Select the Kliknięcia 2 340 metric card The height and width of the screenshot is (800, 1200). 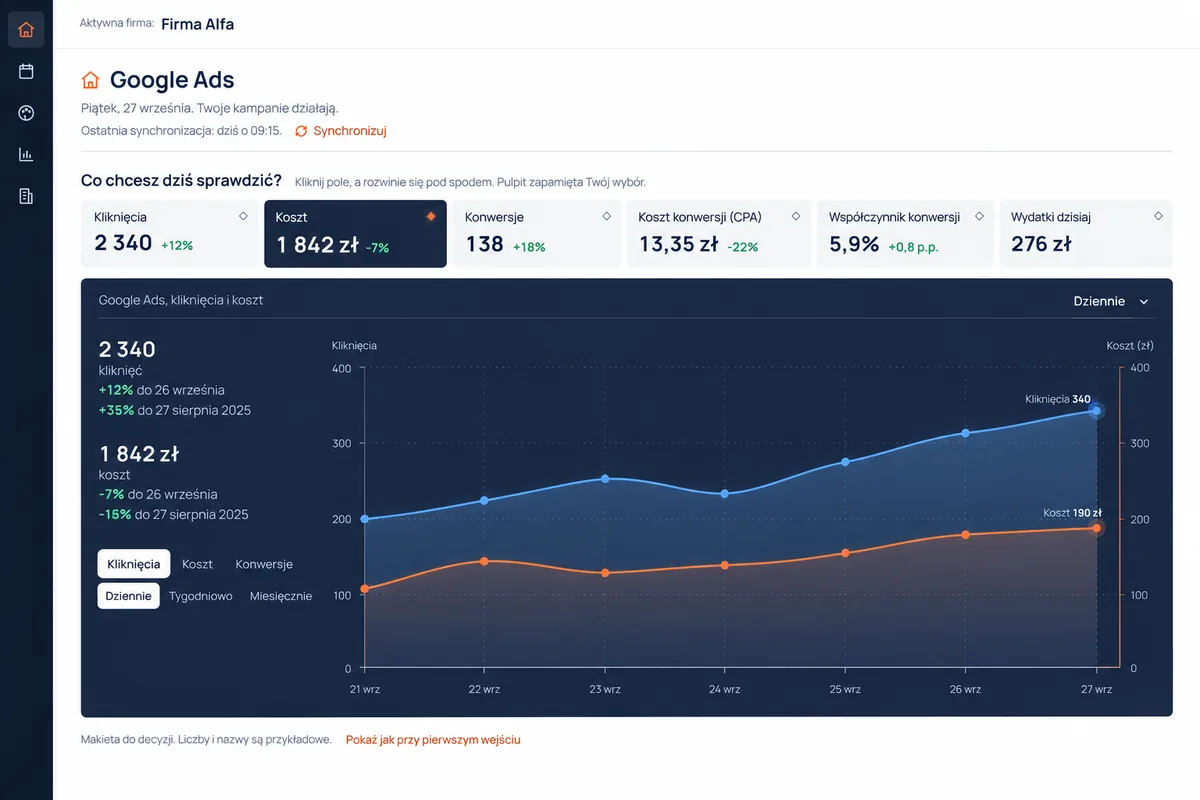click(x=170, y=234)
